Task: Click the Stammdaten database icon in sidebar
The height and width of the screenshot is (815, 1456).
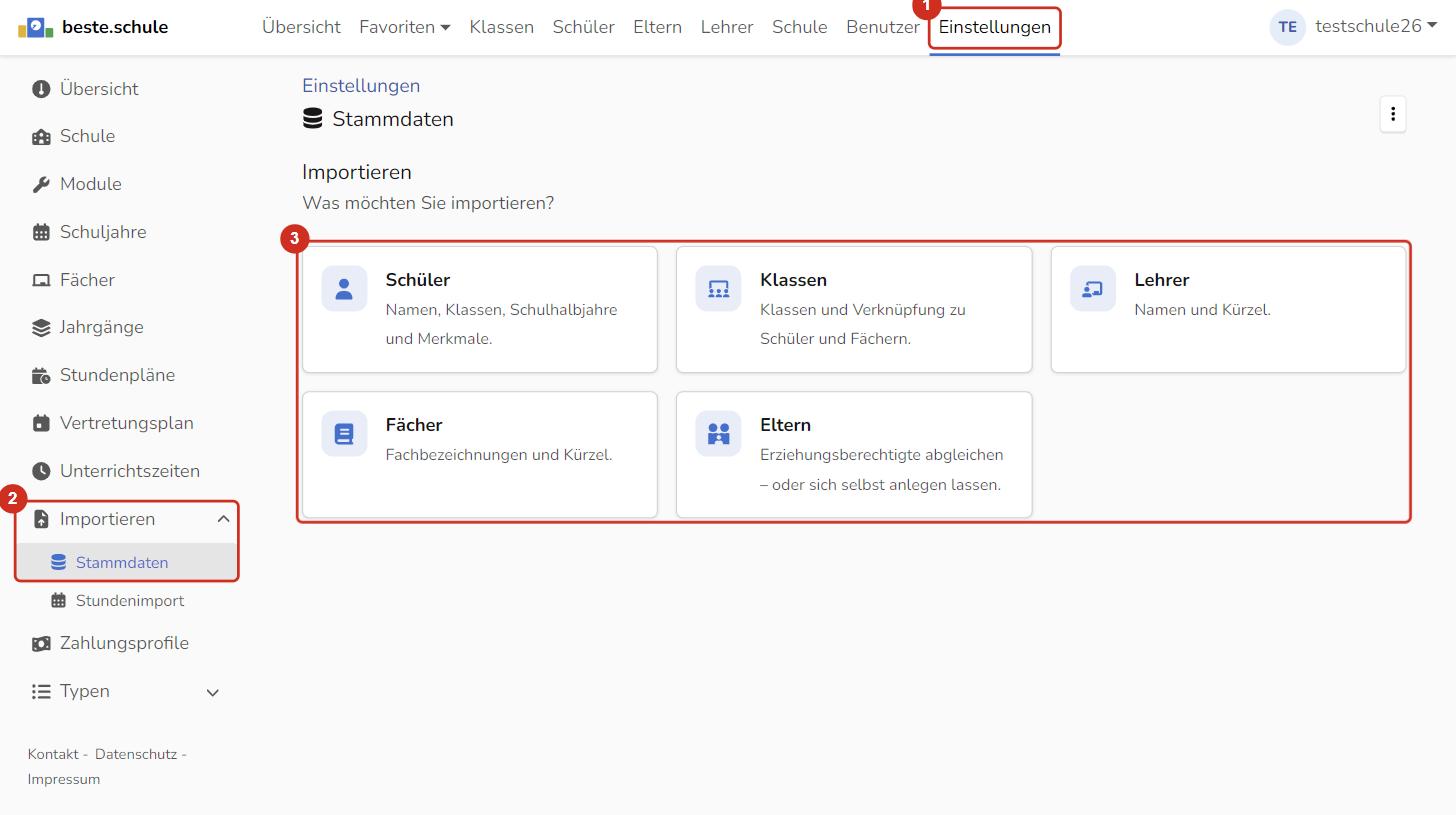Action: pyautogui.click(x=59, y=563)
